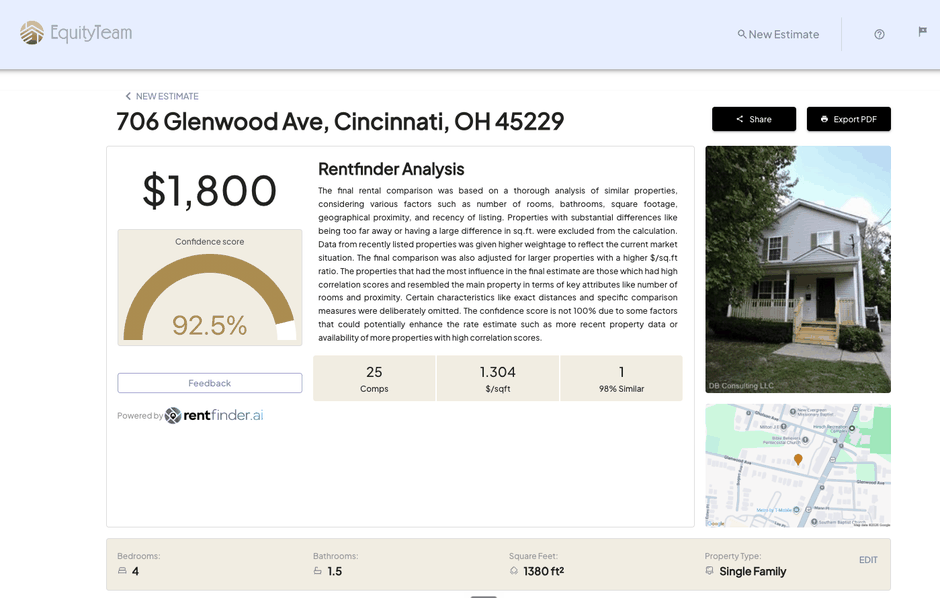Click the 92.5% confidence value

(x=209, y=325)
